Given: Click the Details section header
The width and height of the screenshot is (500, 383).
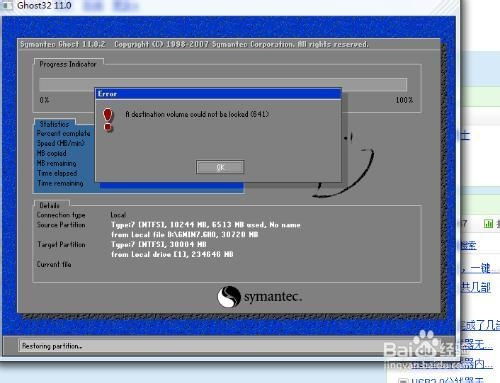Looking at the screenshot, I should point(50,205).
